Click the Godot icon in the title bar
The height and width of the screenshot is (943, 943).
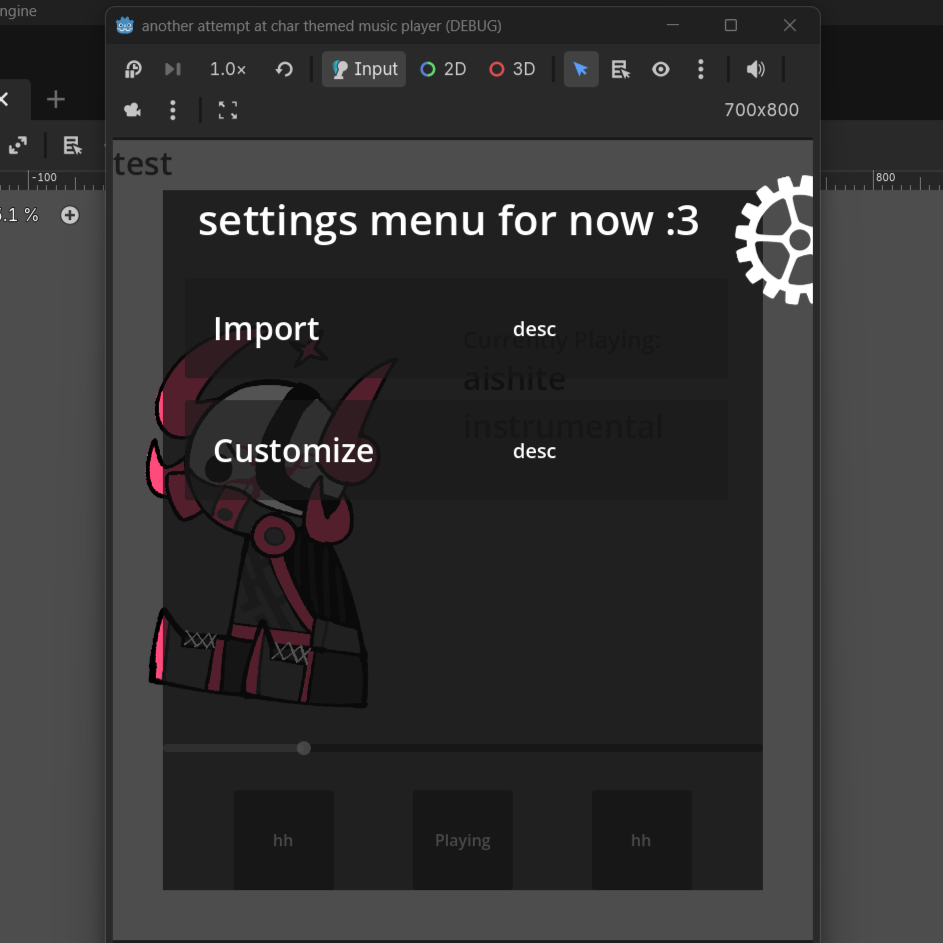pos(125,25)
